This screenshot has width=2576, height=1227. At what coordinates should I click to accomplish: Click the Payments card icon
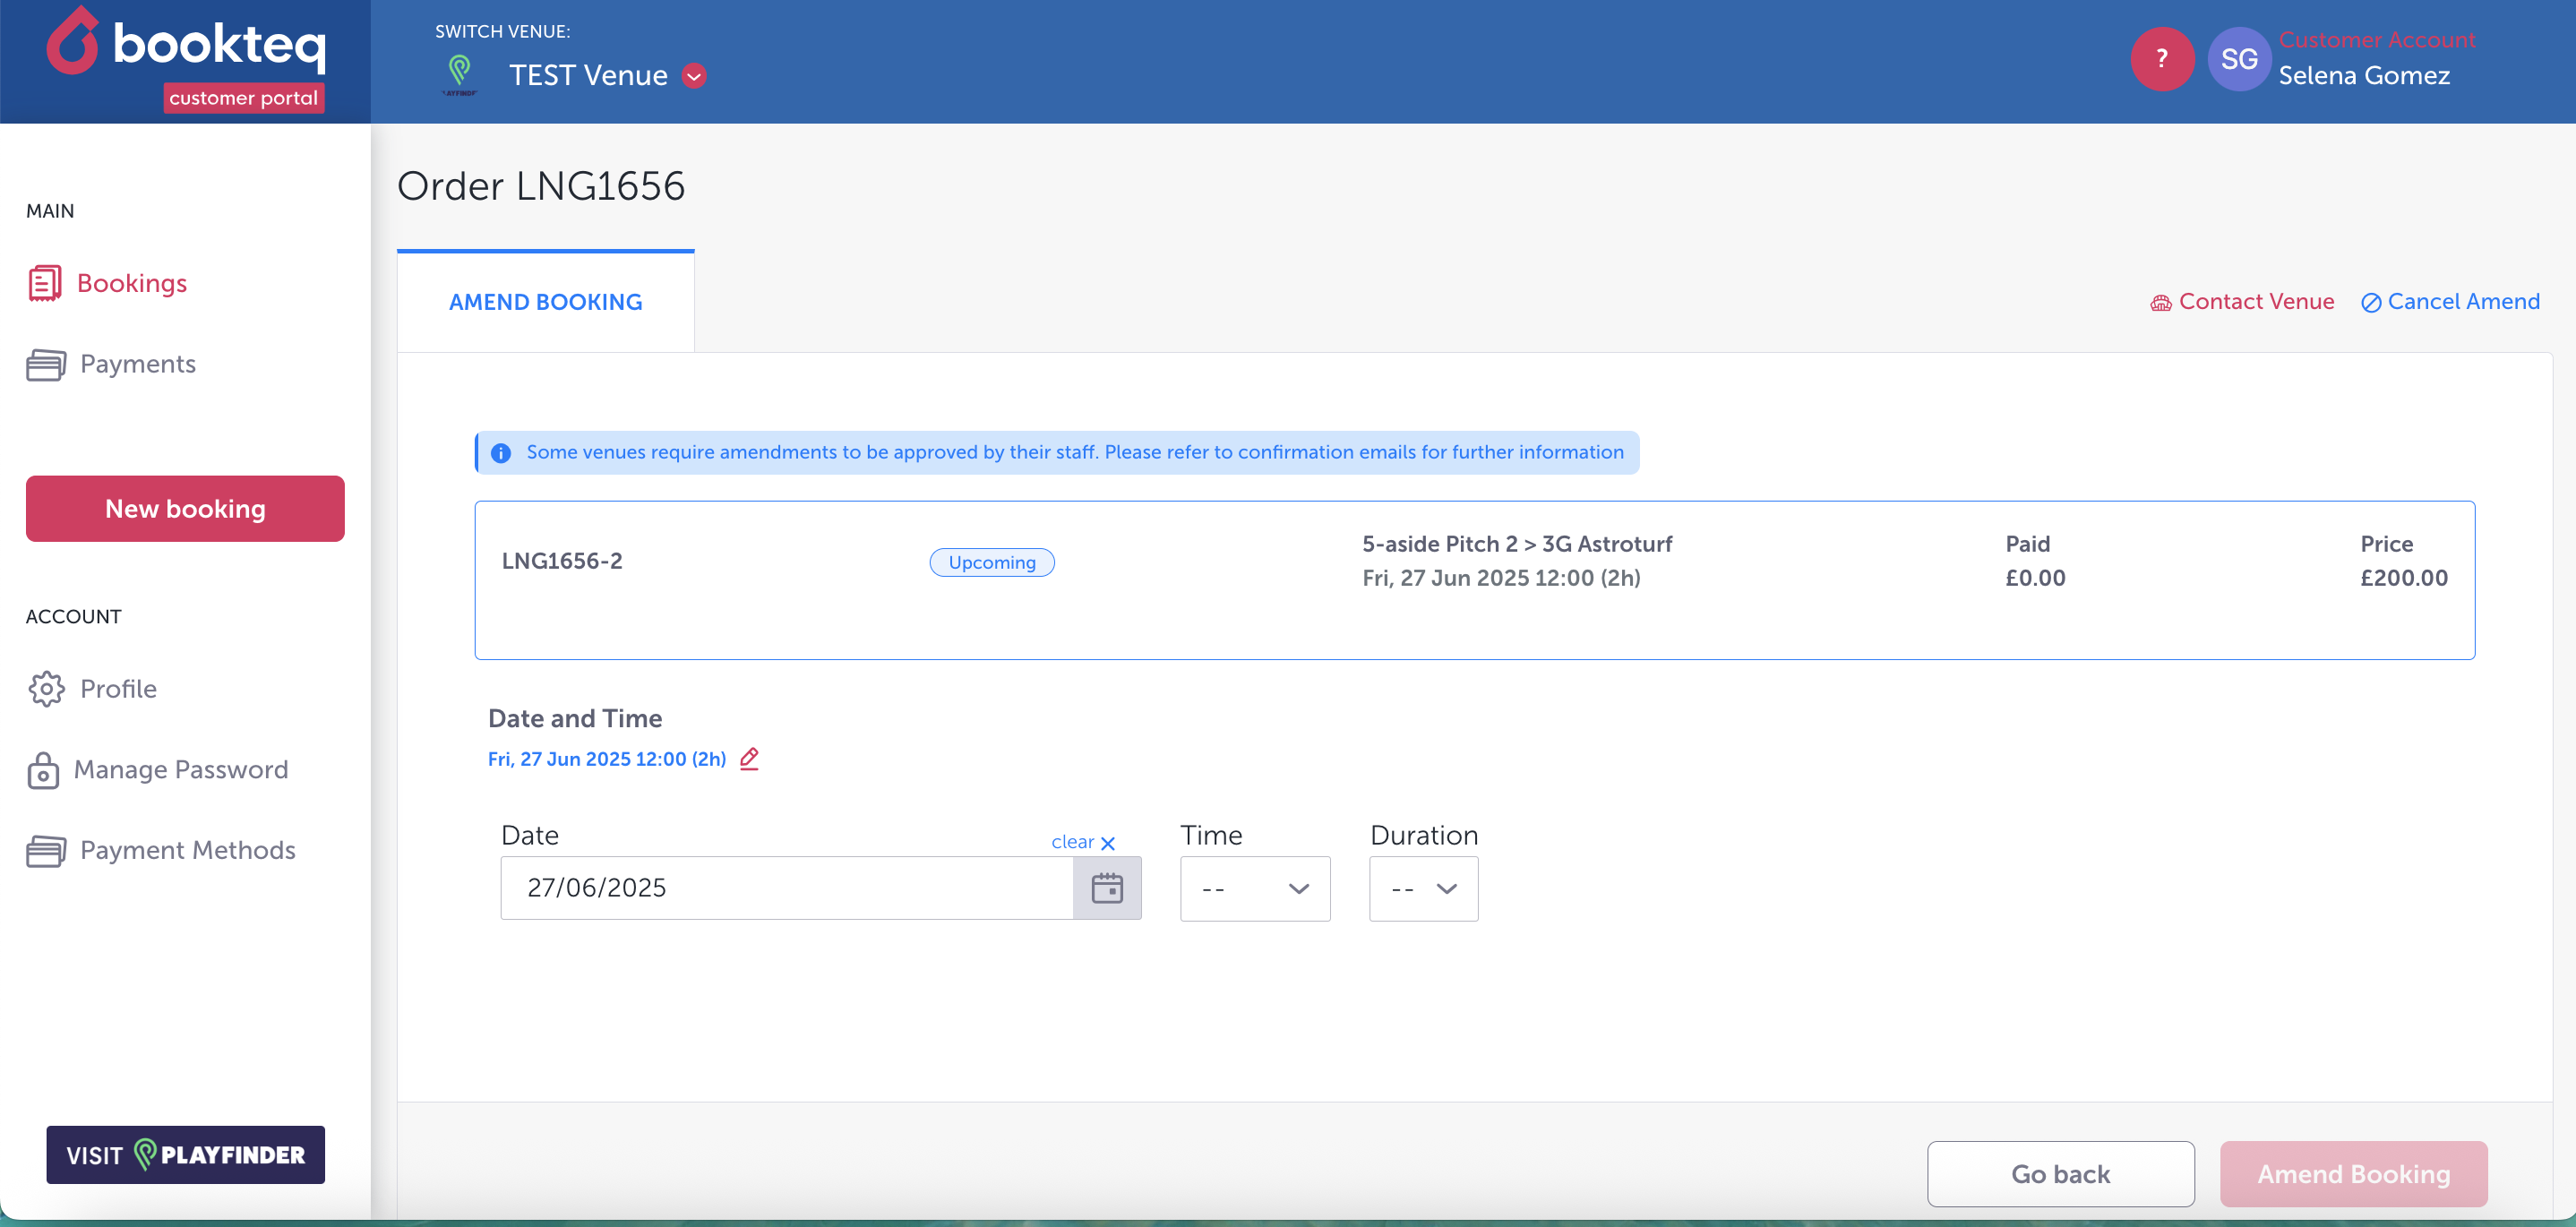point(46,365)
